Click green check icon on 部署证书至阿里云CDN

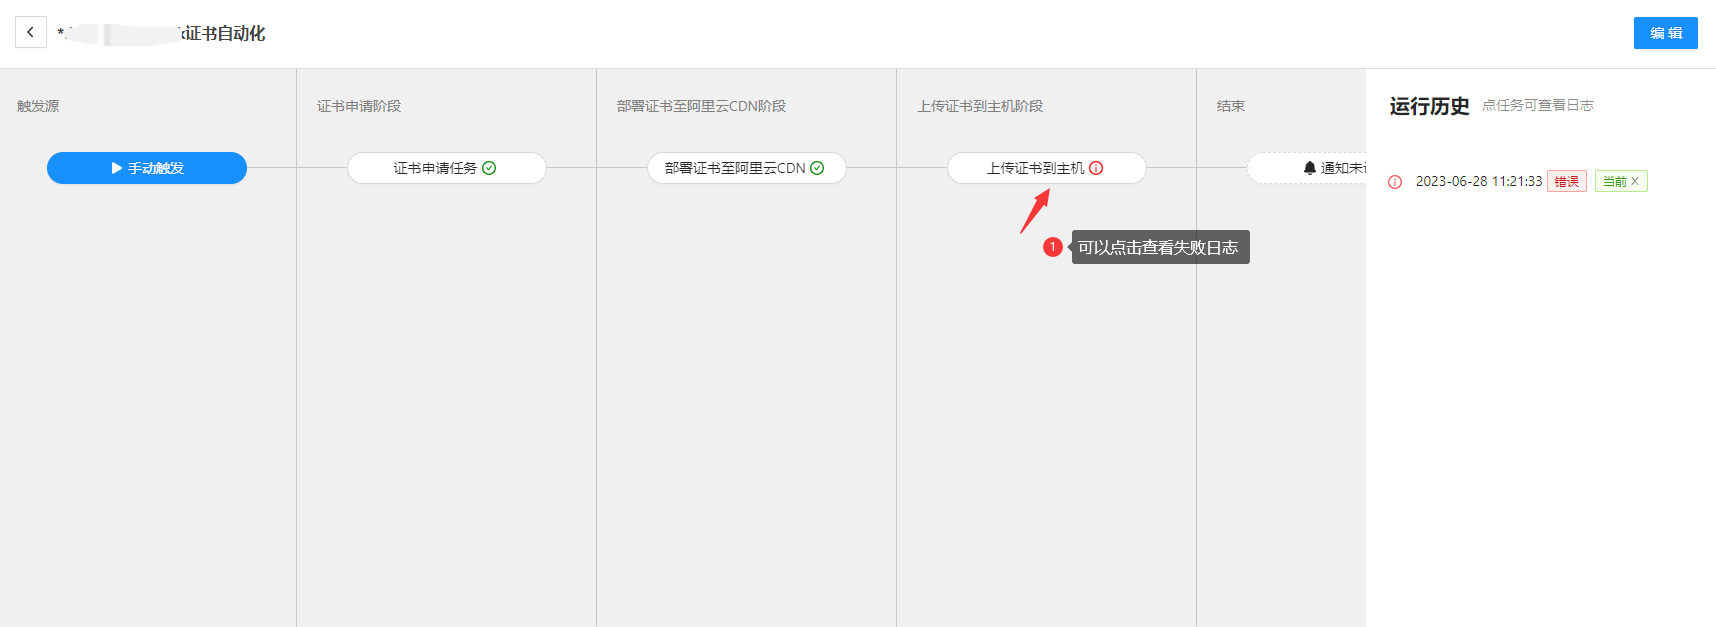(x=817, y=168)
